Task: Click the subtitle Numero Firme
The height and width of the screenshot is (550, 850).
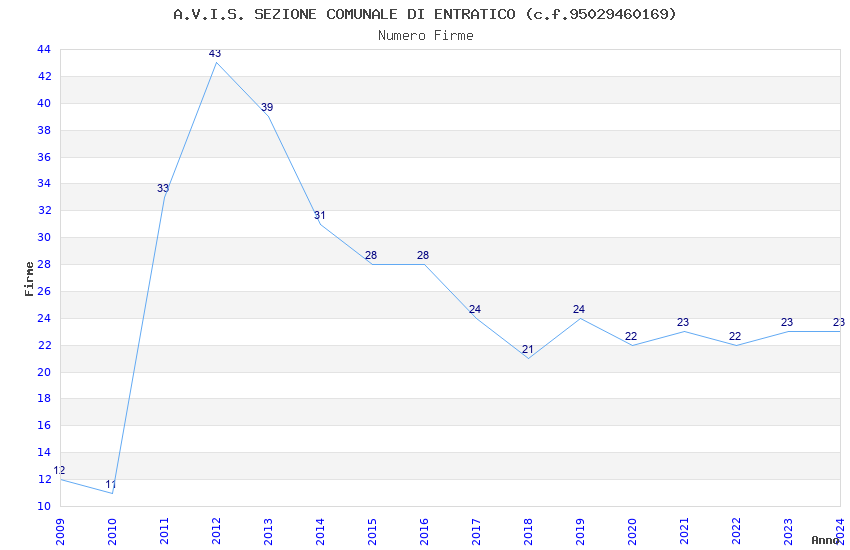Action: coord(426,35)
